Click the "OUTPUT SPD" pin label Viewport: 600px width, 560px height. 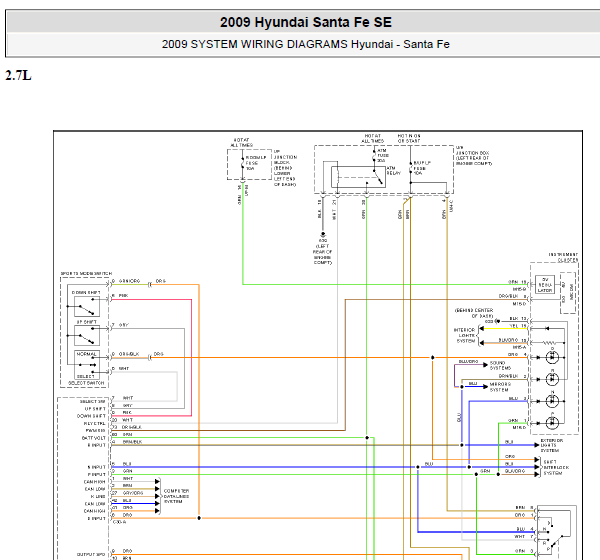coord(91,554)
